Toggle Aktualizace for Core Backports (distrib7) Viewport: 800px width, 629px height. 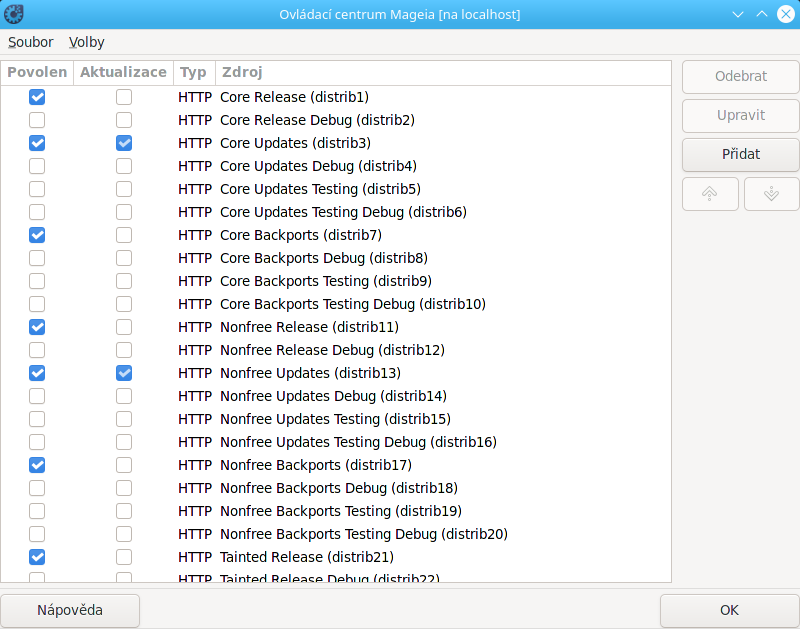click(x=124, y=235)
